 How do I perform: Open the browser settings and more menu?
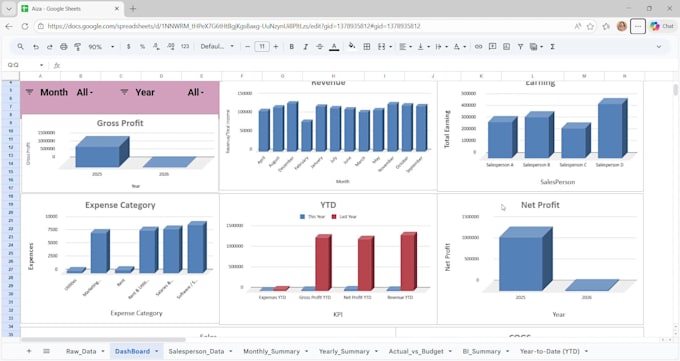pos(638,26)
